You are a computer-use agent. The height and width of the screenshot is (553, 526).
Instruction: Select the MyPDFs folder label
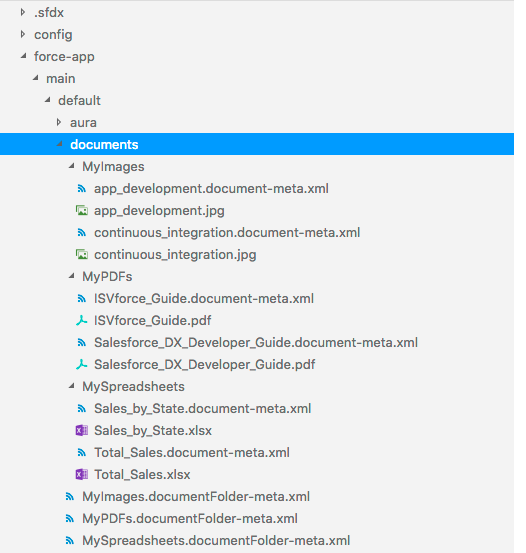107,277
